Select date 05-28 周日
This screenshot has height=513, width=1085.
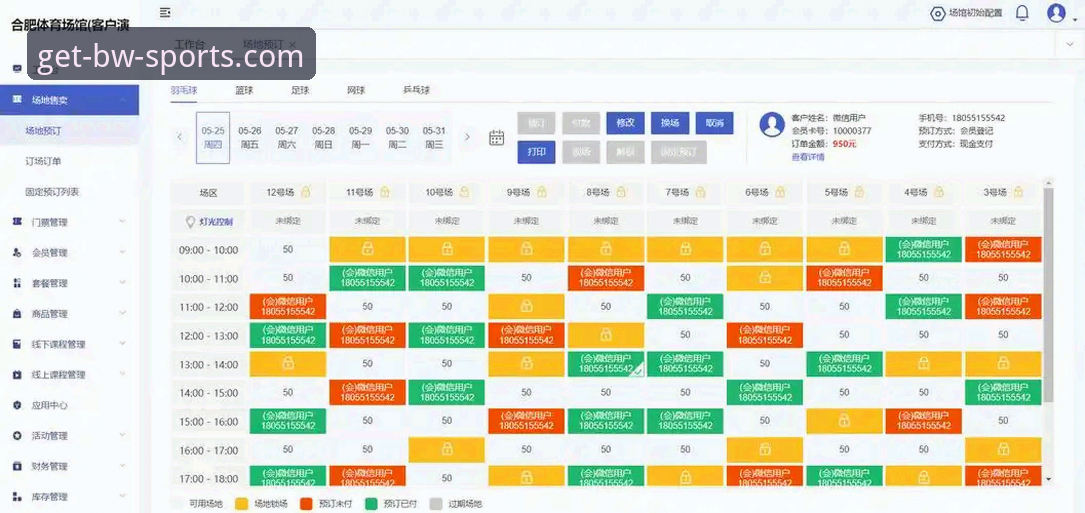323,138
